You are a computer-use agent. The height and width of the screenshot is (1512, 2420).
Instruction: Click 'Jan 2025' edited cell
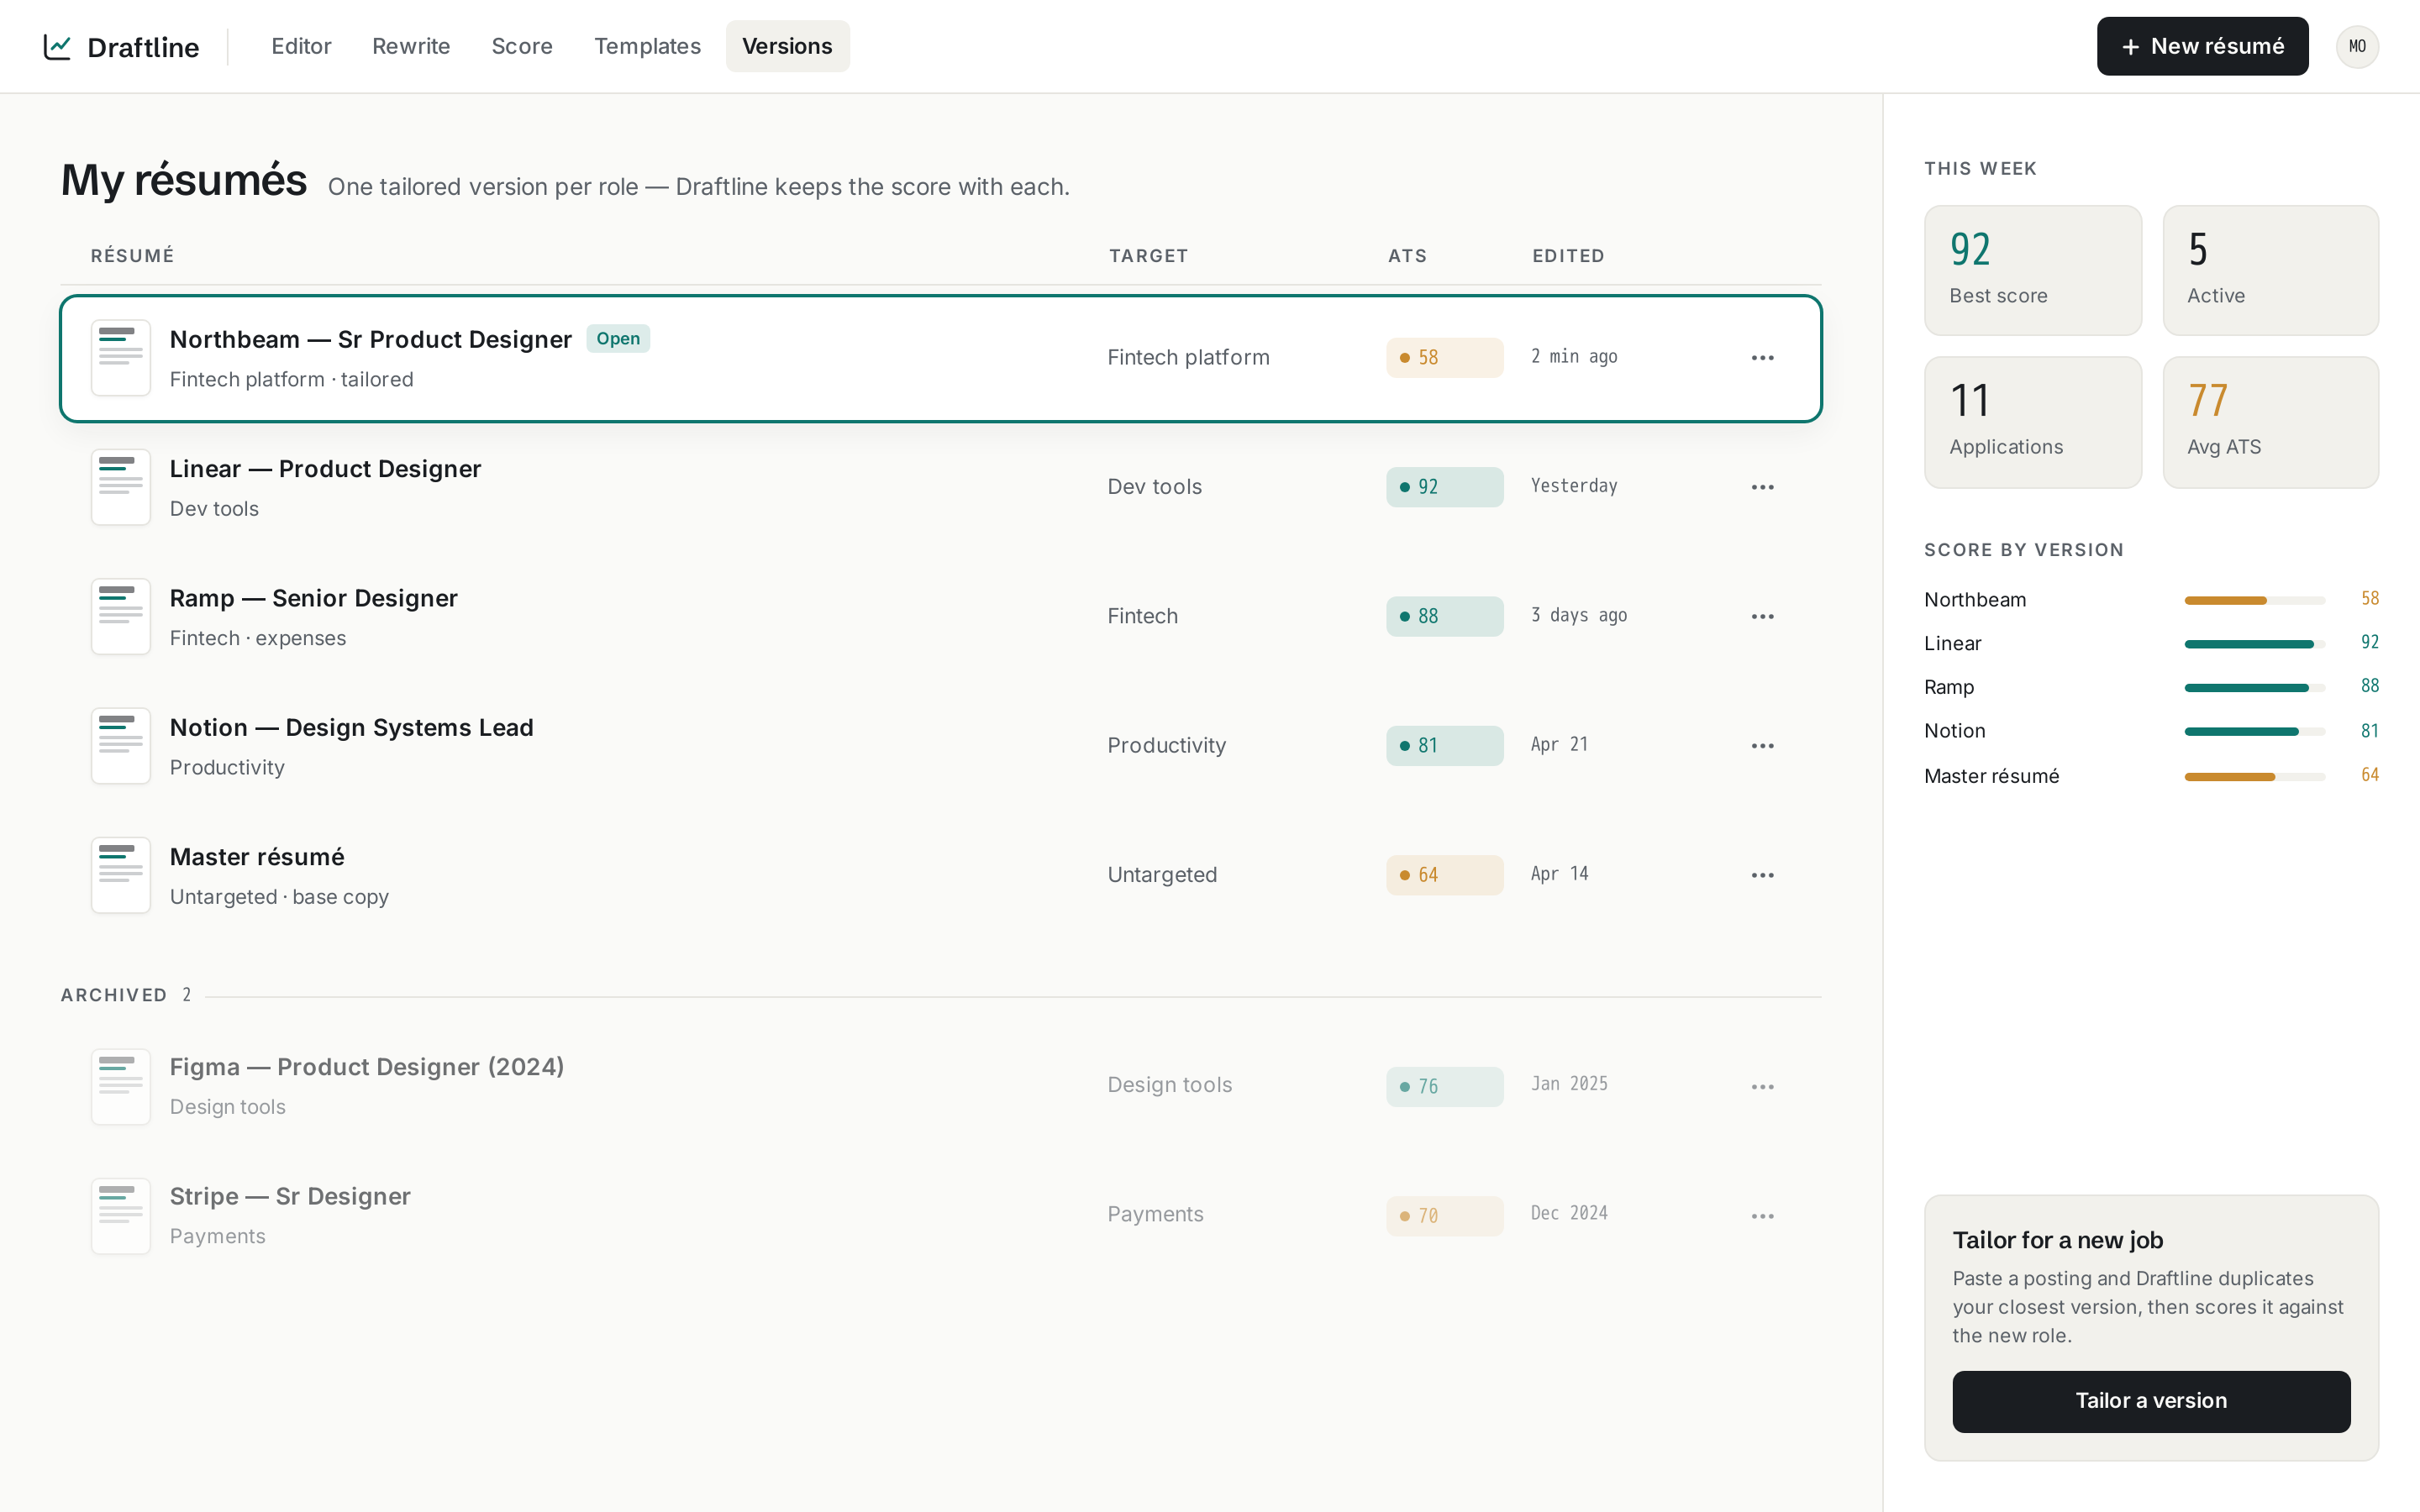click(1569, 1084)
